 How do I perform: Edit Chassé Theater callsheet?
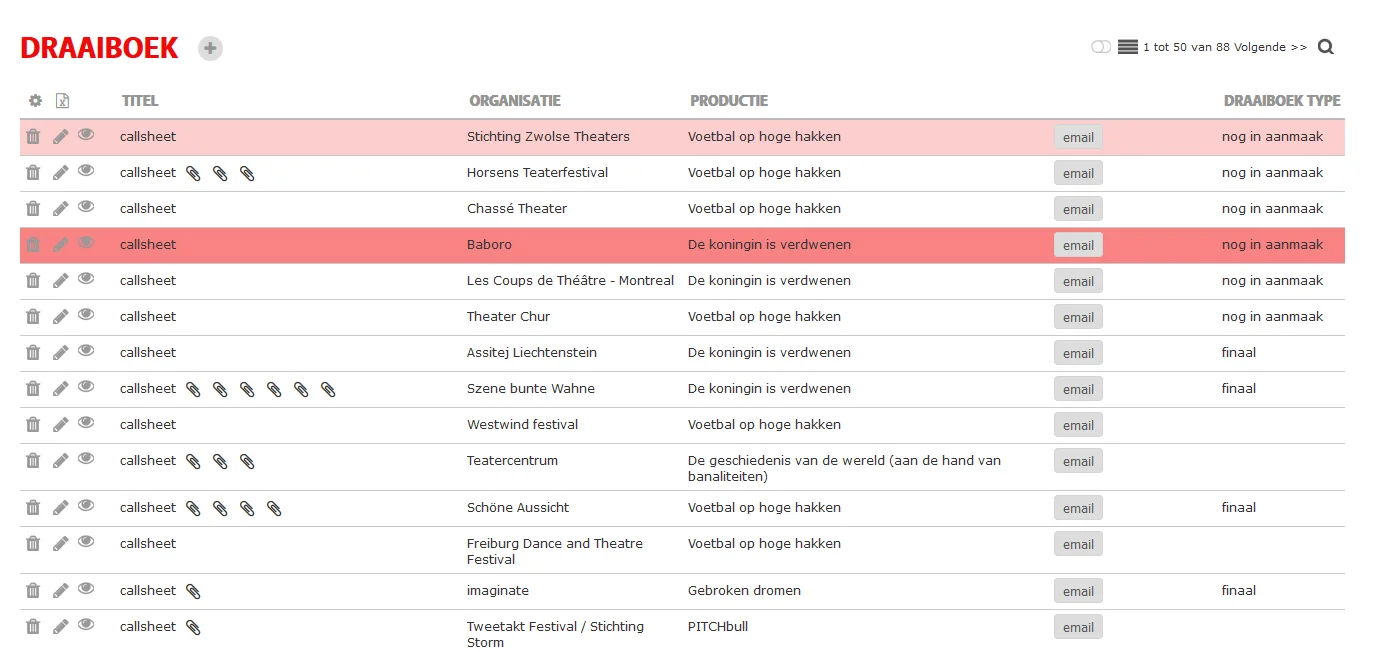pyautogui.click(x=61, y=209)
